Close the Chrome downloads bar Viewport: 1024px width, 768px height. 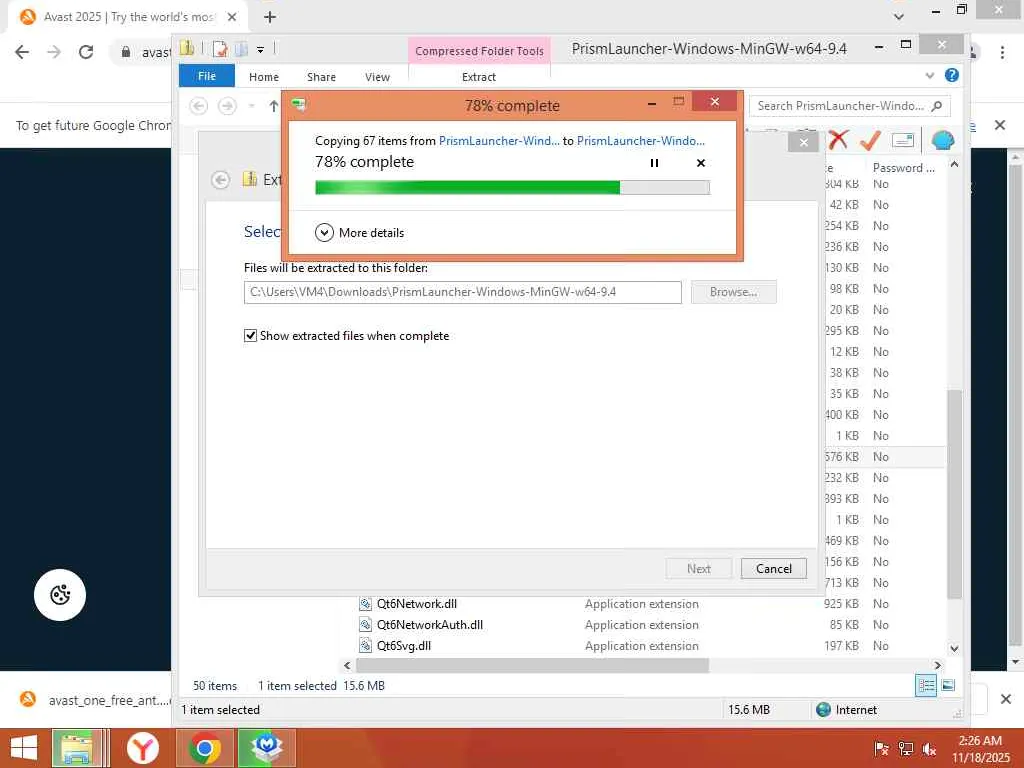click(x=1006, y=699)
